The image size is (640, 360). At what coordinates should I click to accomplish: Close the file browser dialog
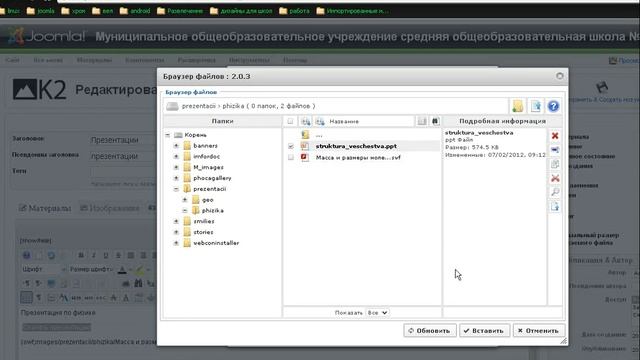click(x=560, y=76)
